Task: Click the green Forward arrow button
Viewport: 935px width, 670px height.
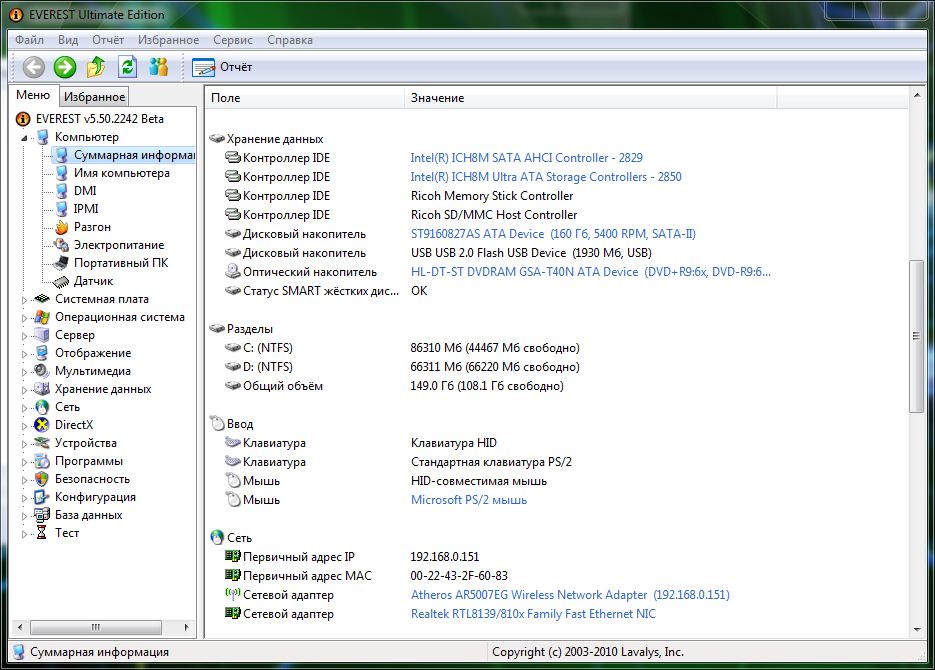Action: pyautogui.click(x=64, y=67)
